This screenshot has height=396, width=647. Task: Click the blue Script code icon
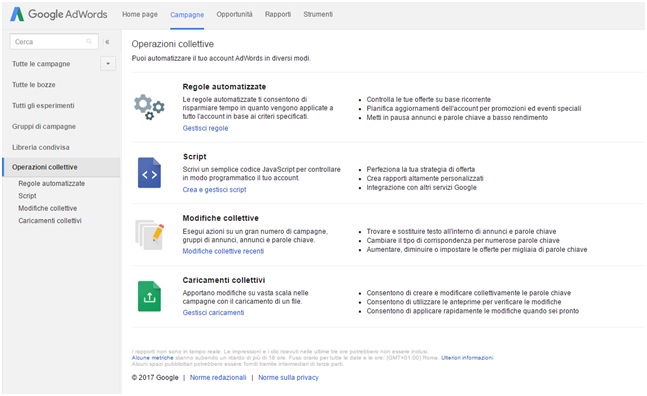[x=149, y=172]
